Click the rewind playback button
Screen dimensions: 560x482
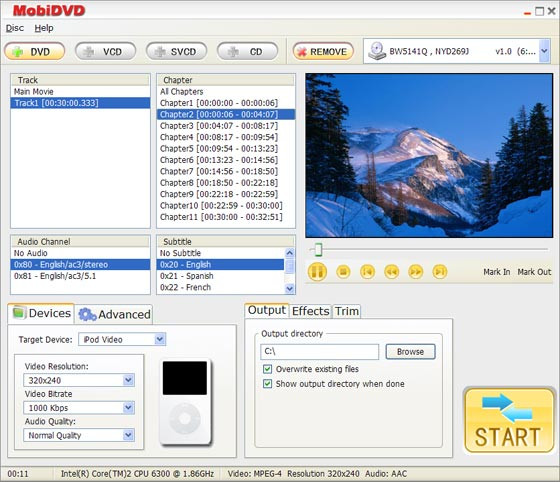391,272
